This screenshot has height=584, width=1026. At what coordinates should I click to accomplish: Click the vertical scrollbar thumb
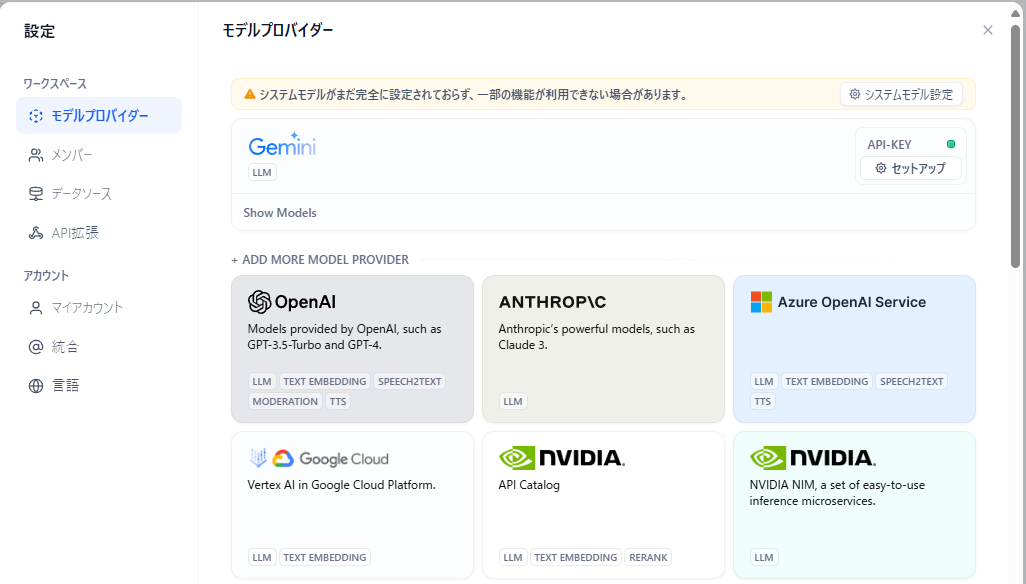1015,147
